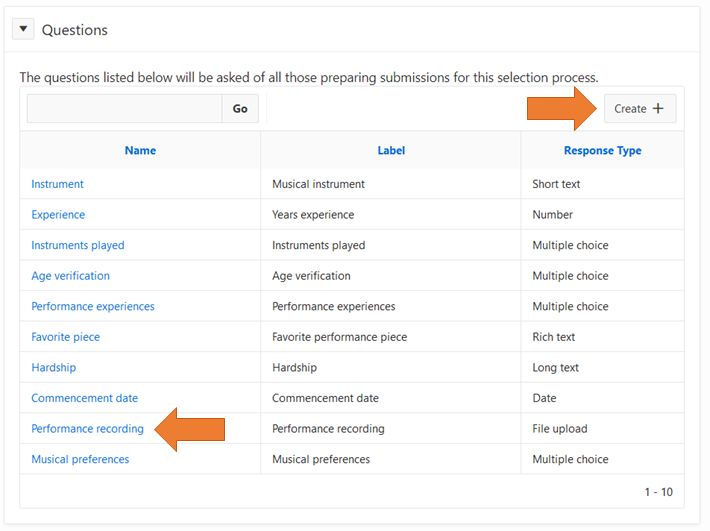Open the Musical preferences question

[x=80, y=460]
